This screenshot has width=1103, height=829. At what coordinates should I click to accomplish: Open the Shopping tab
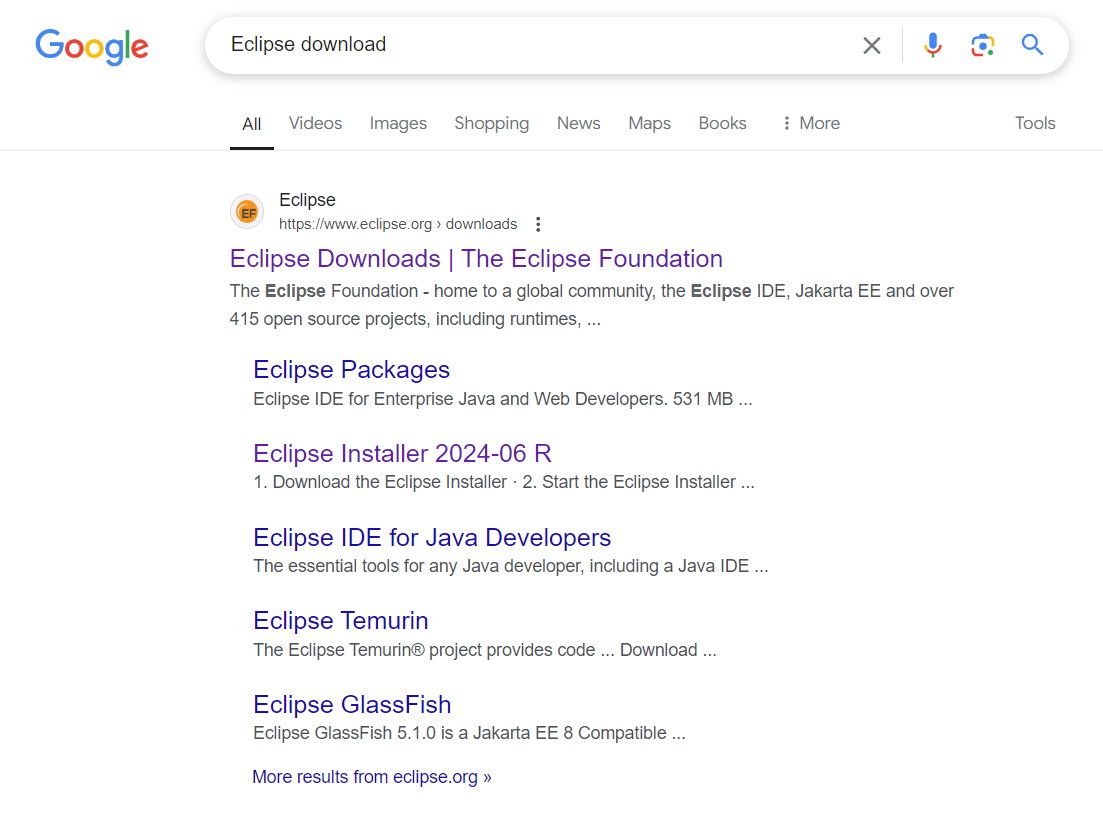click(x=492, y=123)
